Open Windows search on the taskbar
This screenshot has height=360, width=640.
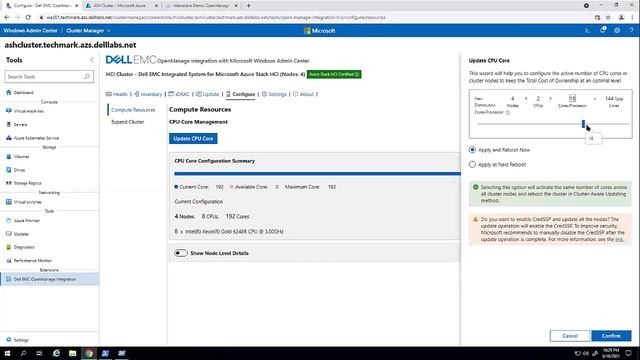(23, 353)
